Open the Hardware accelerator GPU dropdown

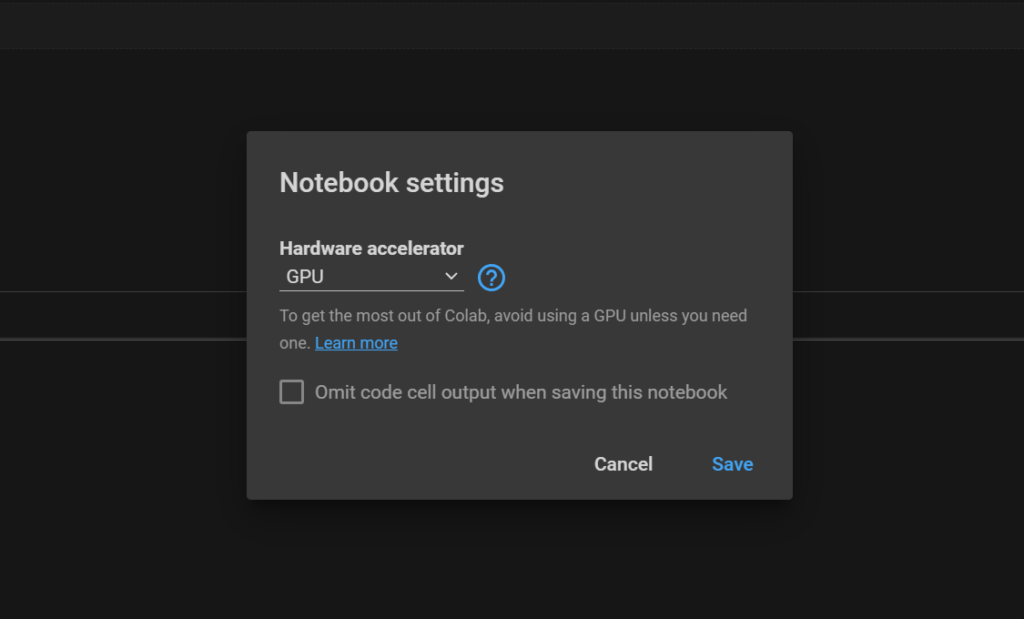(x=371, y=276)
